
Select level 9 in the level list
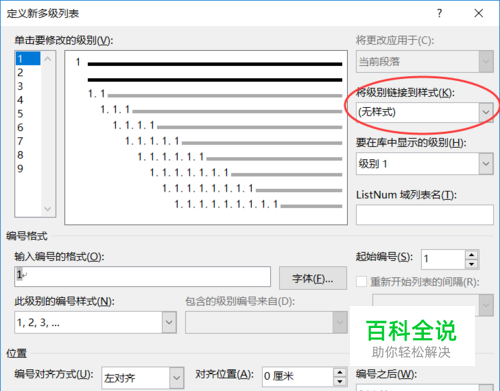(28, 168)
